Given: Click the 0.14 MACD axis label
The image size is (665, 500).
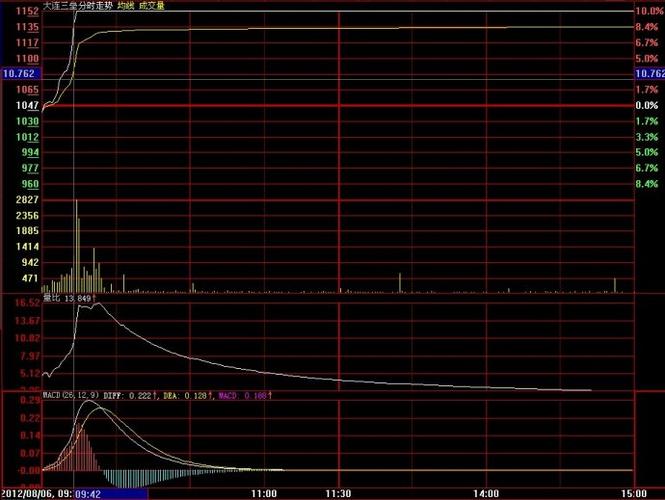Looking at the screenshot, I should (x=30, y=436).
